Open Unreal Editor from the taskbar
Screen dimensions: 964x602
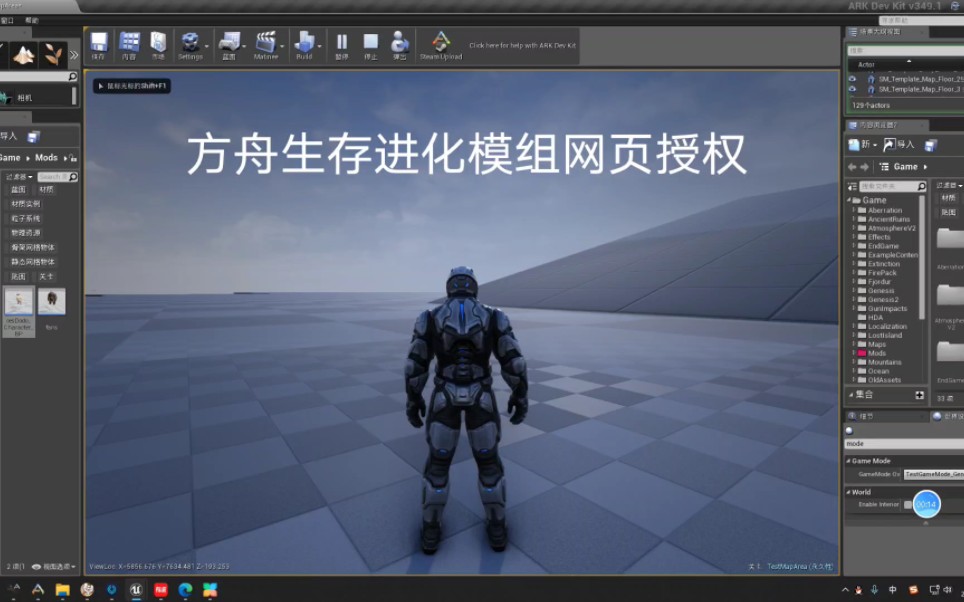[136, 590]
